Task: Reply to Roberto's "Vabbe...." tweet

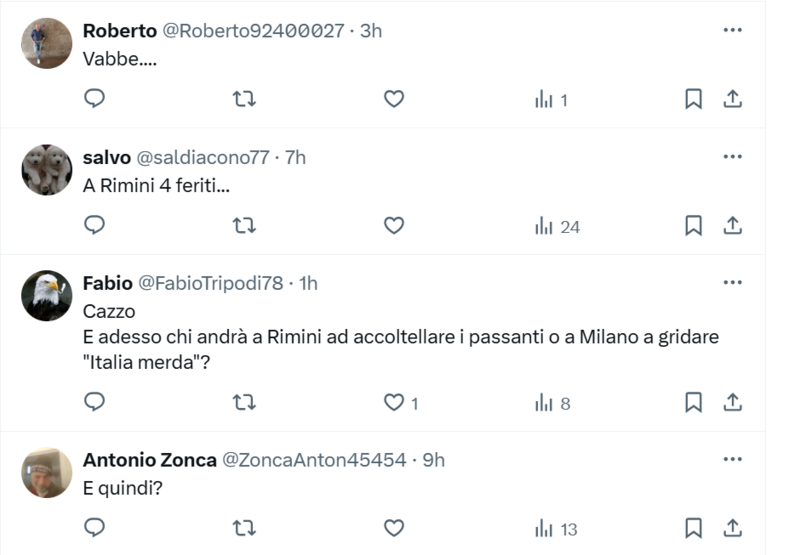Action: [x=95, y=98]
